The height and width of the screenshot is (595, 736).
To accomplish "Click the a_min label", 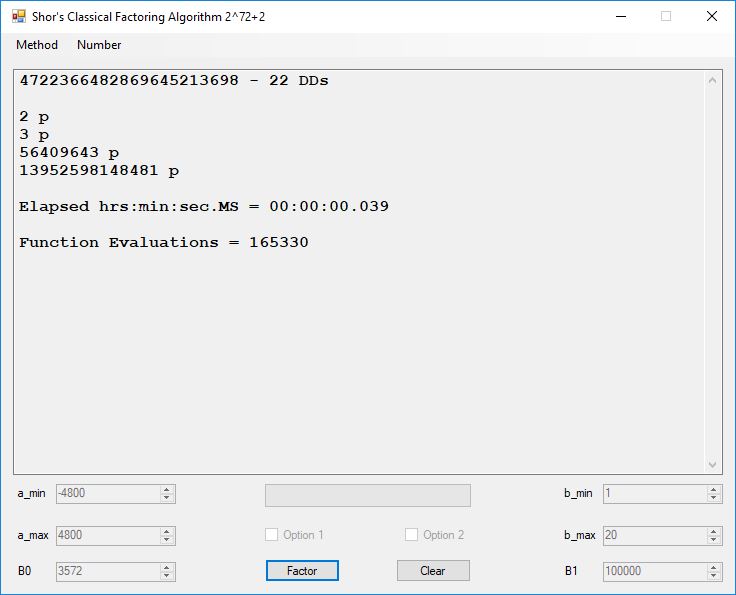I will tap(31, 494).
